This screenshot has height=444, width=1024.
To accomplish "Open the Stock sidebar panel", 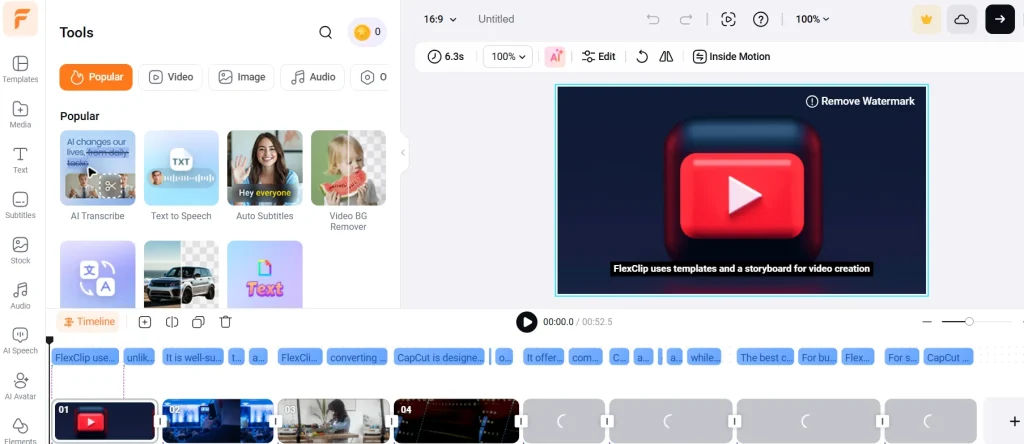I will pyautogui.click(x=20, y=250).
